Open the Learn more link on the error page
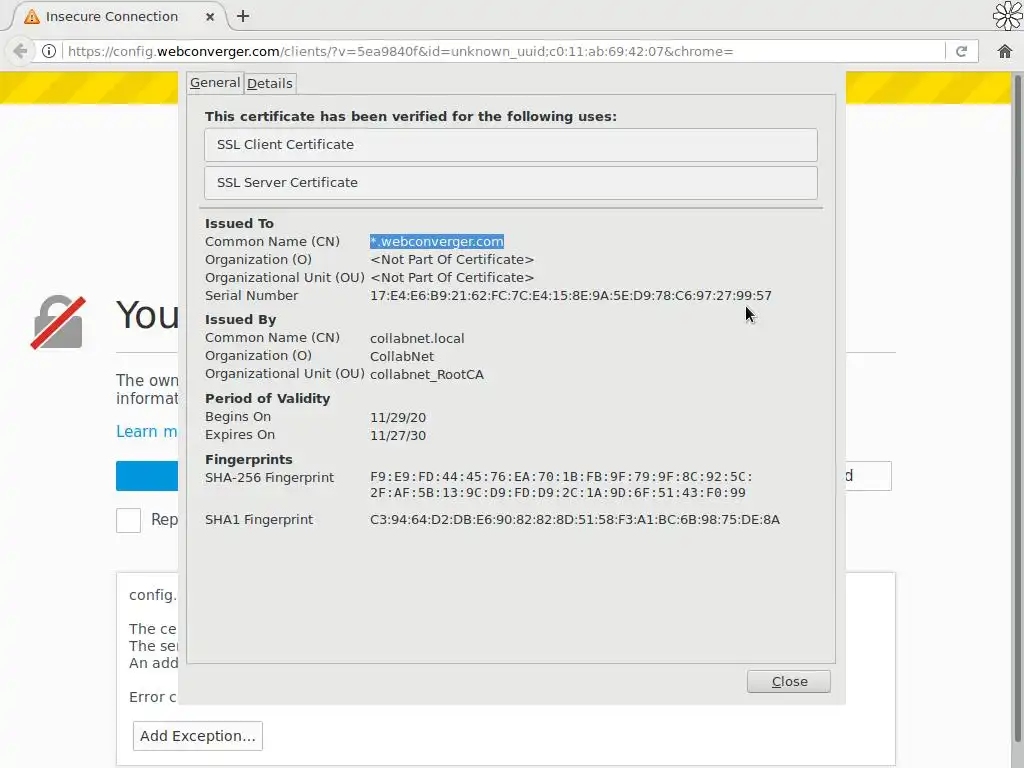 (x=146, y=432)
